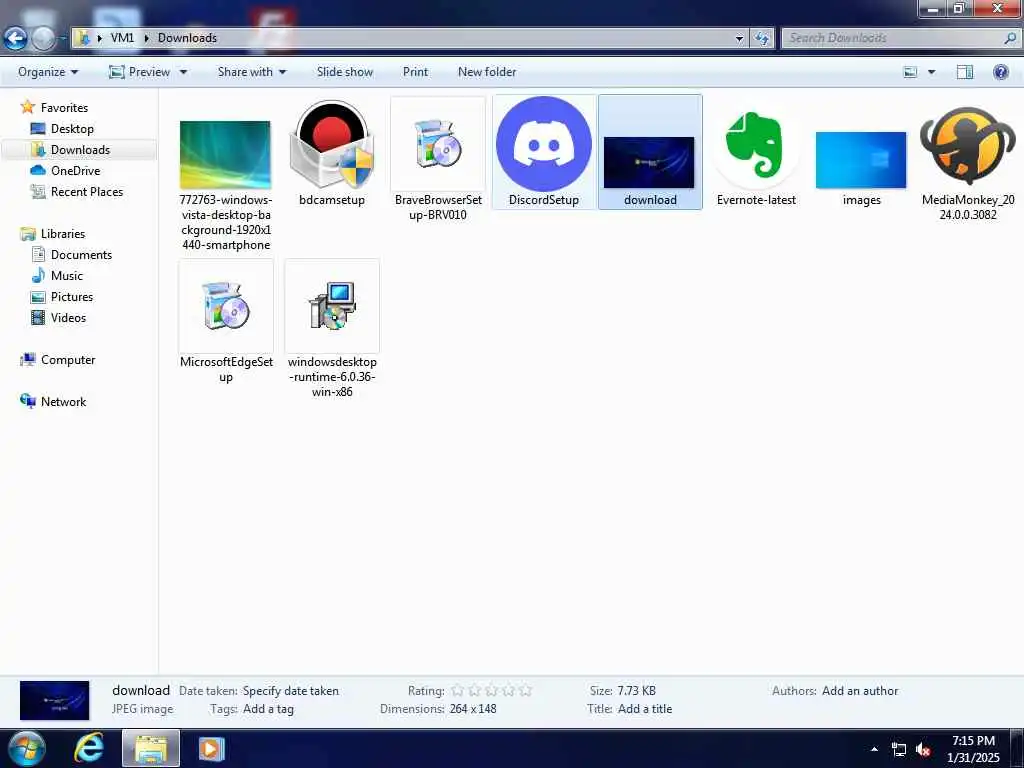Click into the Search Downloads field
The width and height of the screenshot is (1024, 768).
[x=891, y=38]
